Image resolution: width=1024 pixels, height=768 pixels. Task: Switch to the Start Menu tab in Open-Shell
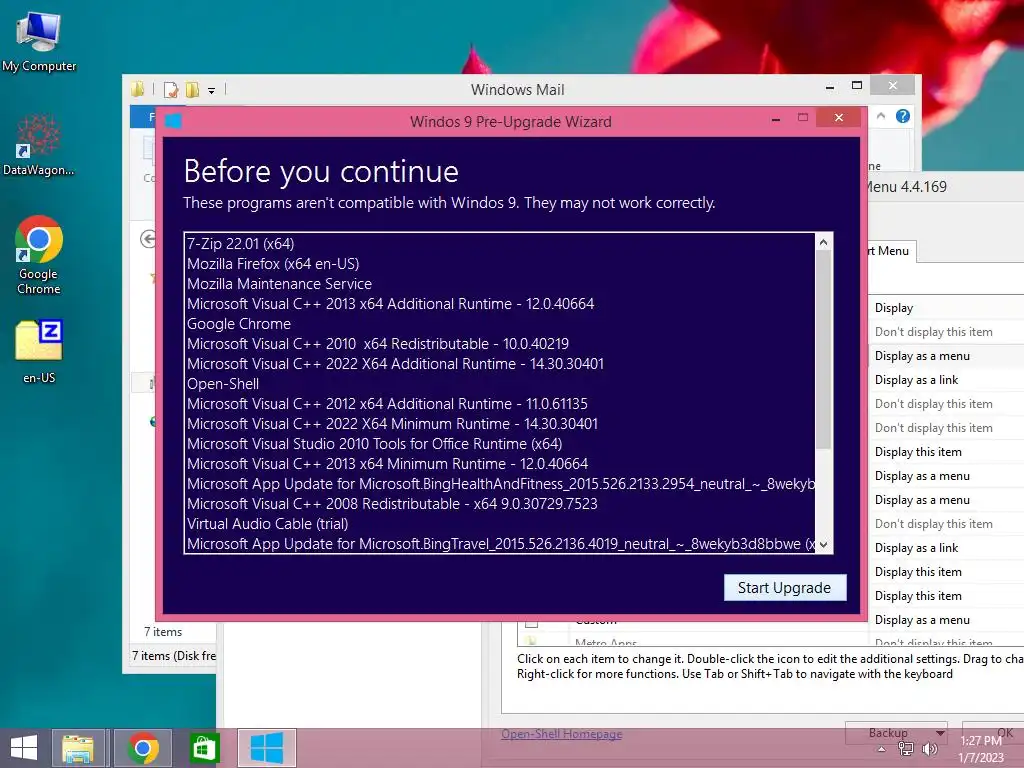click(x=891, y=251)
